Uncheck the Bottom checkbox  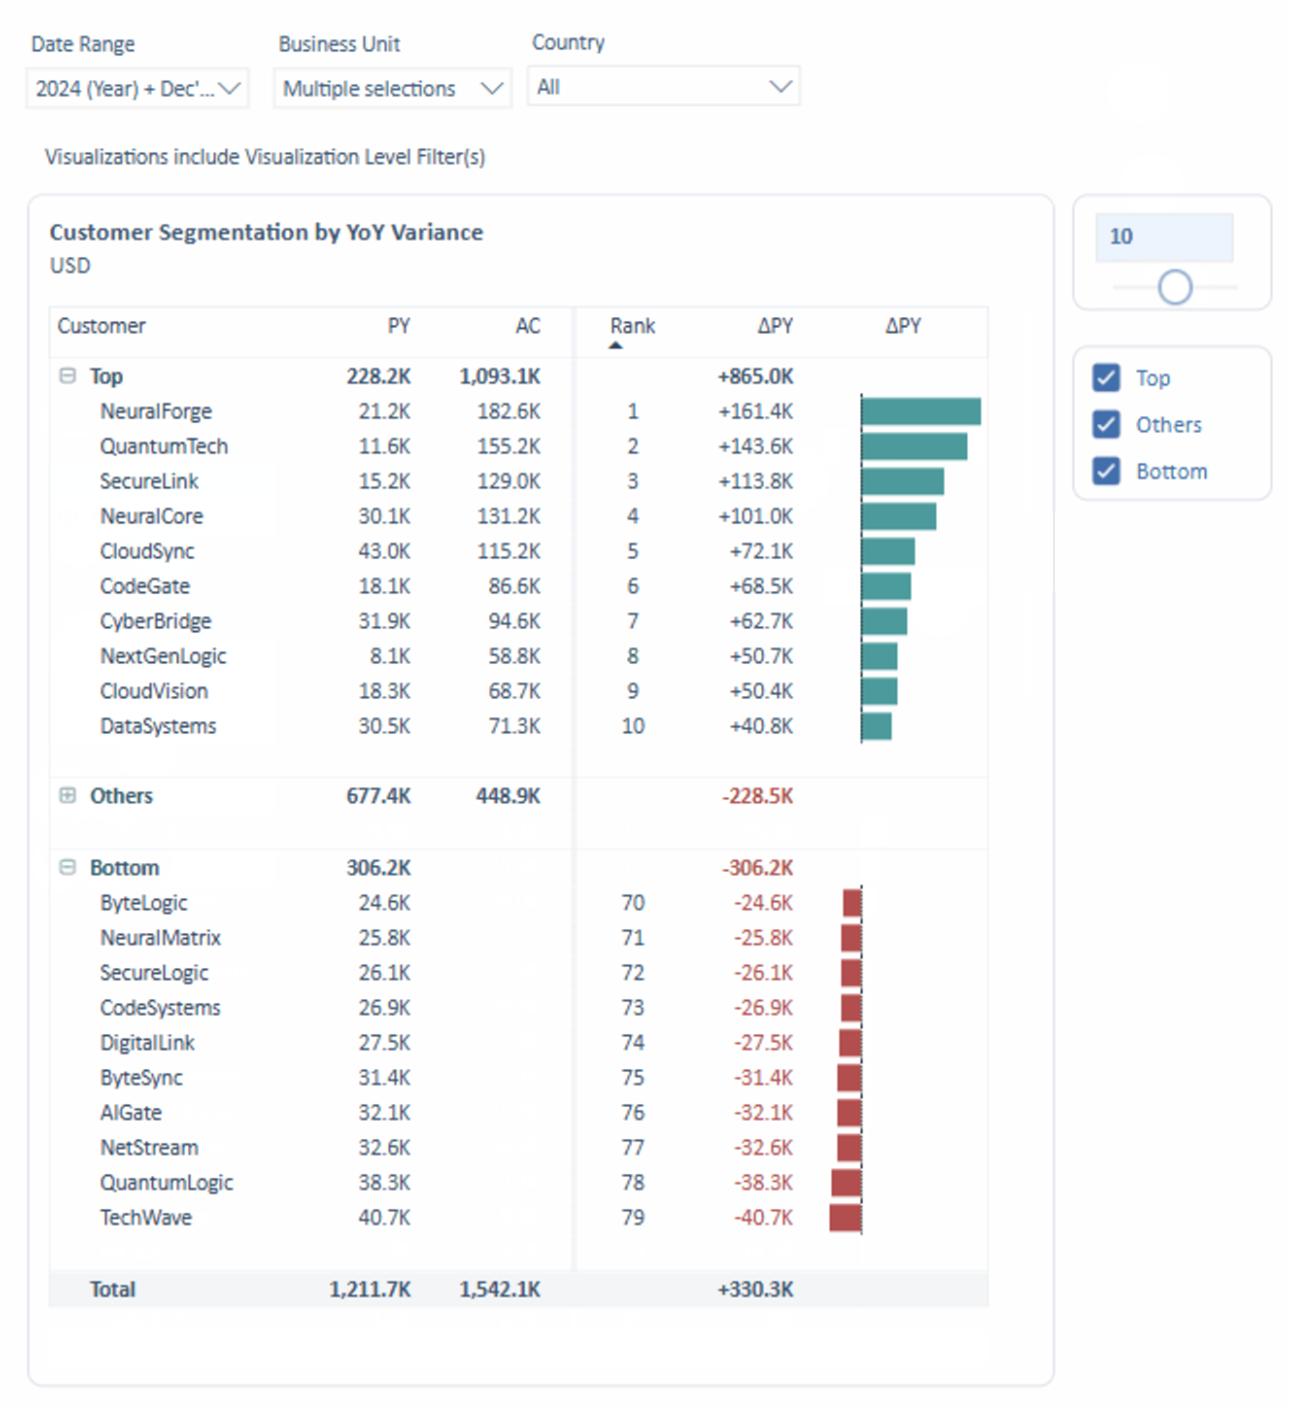pyautogui.click(x=1106, y=470)
